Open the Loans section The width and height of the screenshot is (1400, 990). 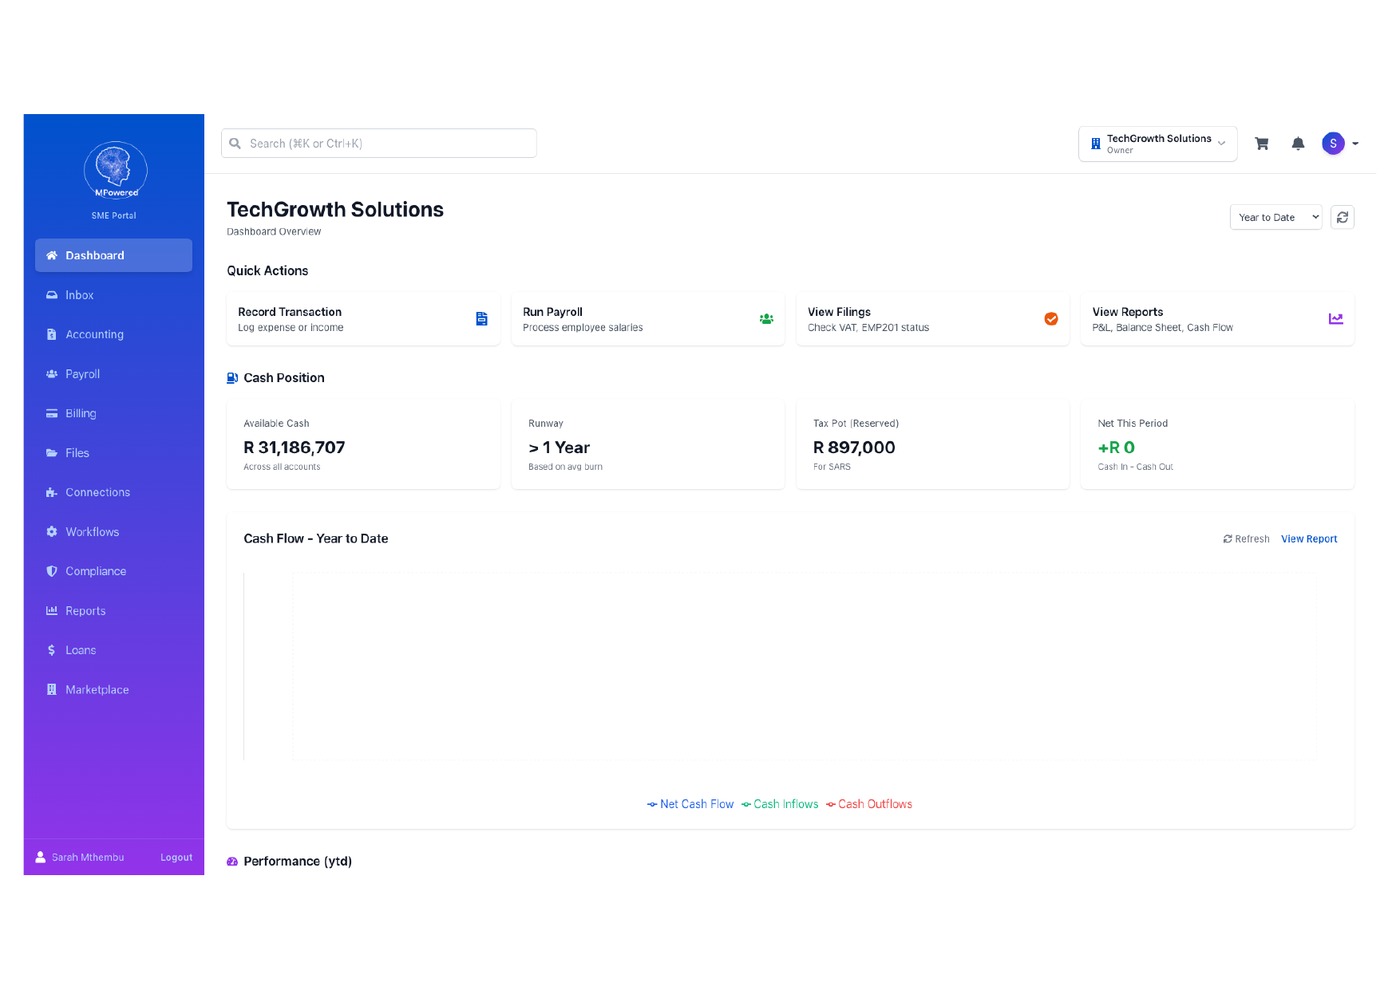click(81, 650)
